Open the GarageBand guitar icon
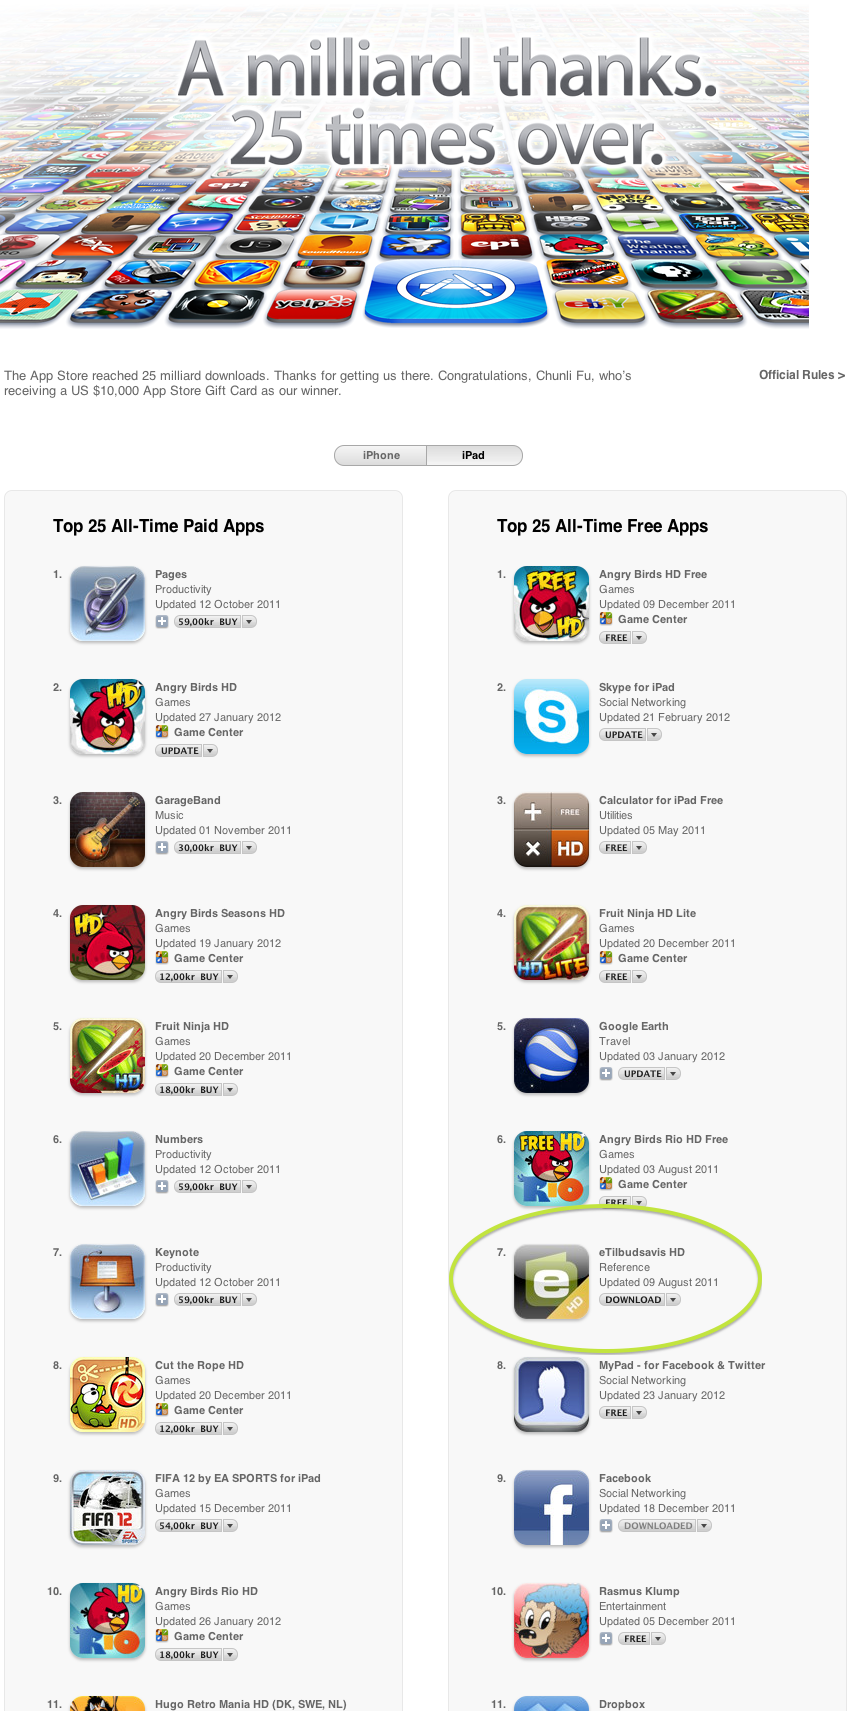 click(107, 830)
